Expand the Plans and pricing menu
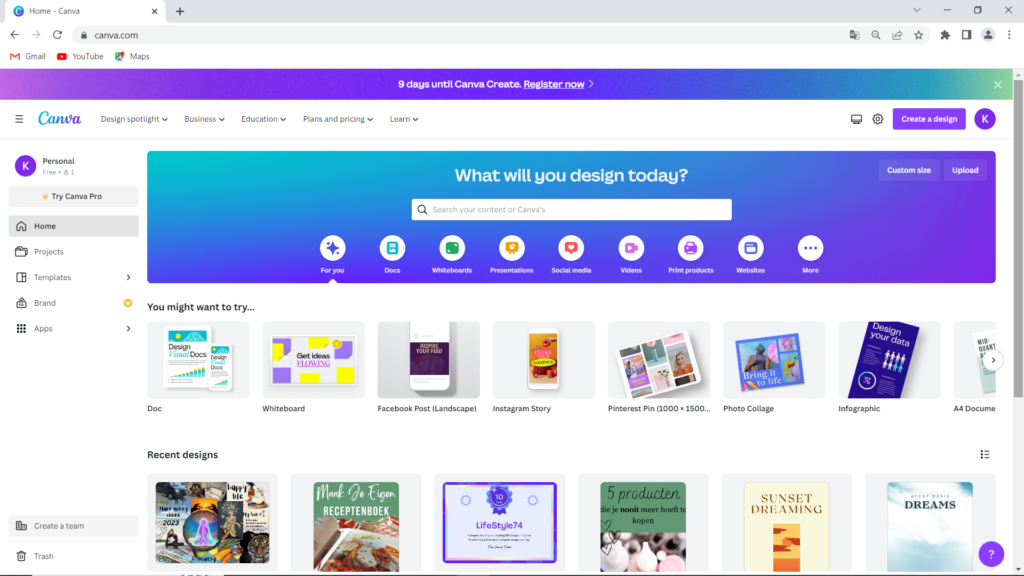This screenshot has height=576, width=1024. 337,119
